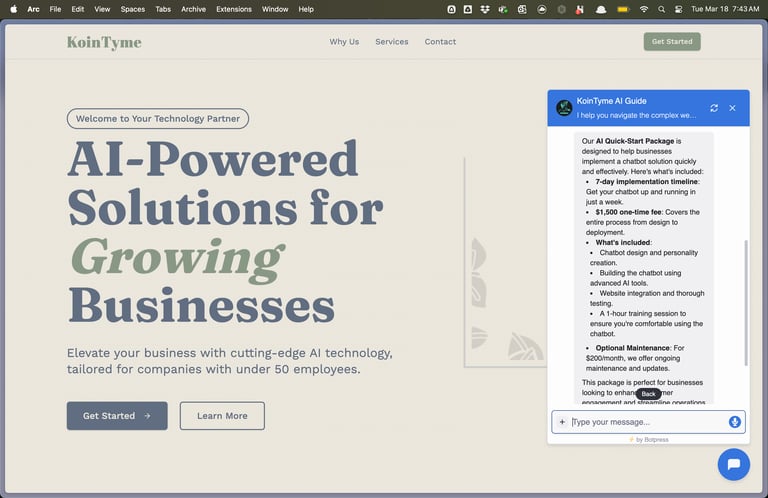Open the Spaces menu
Image resolution: width=768 pixels, height=498 pixels.
(133, 9)
